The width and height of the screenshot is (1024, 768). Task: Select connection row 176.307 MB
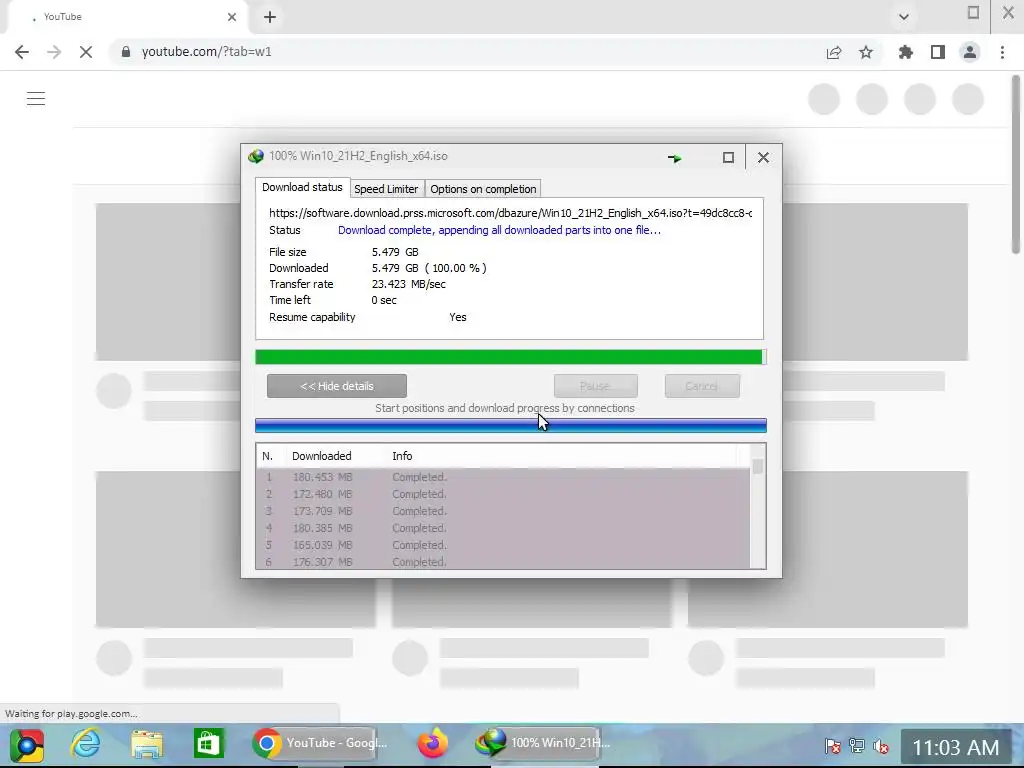click(x=503, y=562)
